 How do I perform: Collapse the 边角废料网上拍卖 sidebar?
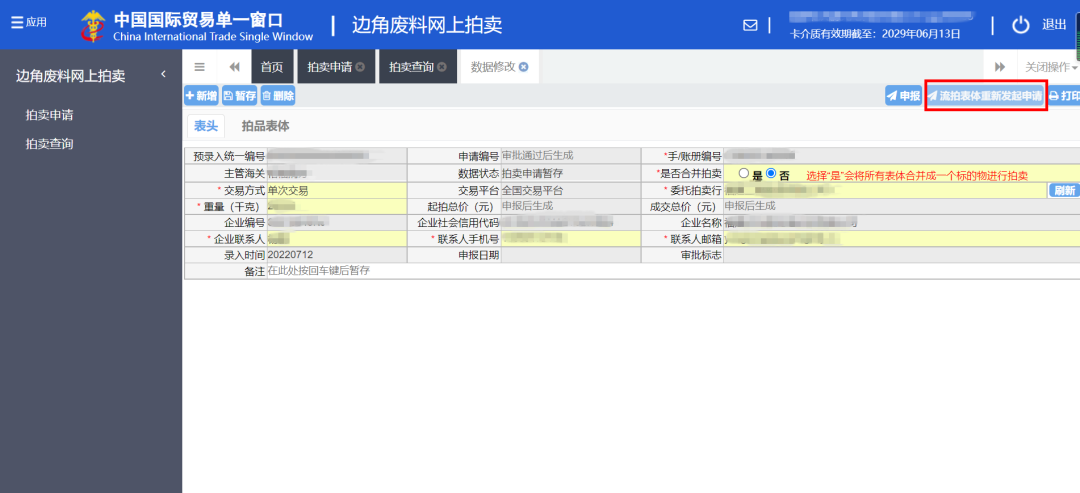[163, 75]
